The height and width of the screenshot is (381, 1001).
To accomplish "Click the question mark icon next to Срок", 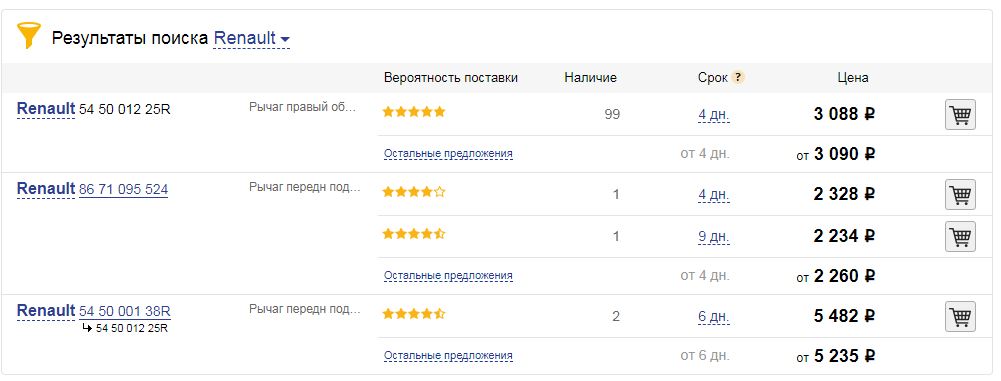I will (738, 78).
